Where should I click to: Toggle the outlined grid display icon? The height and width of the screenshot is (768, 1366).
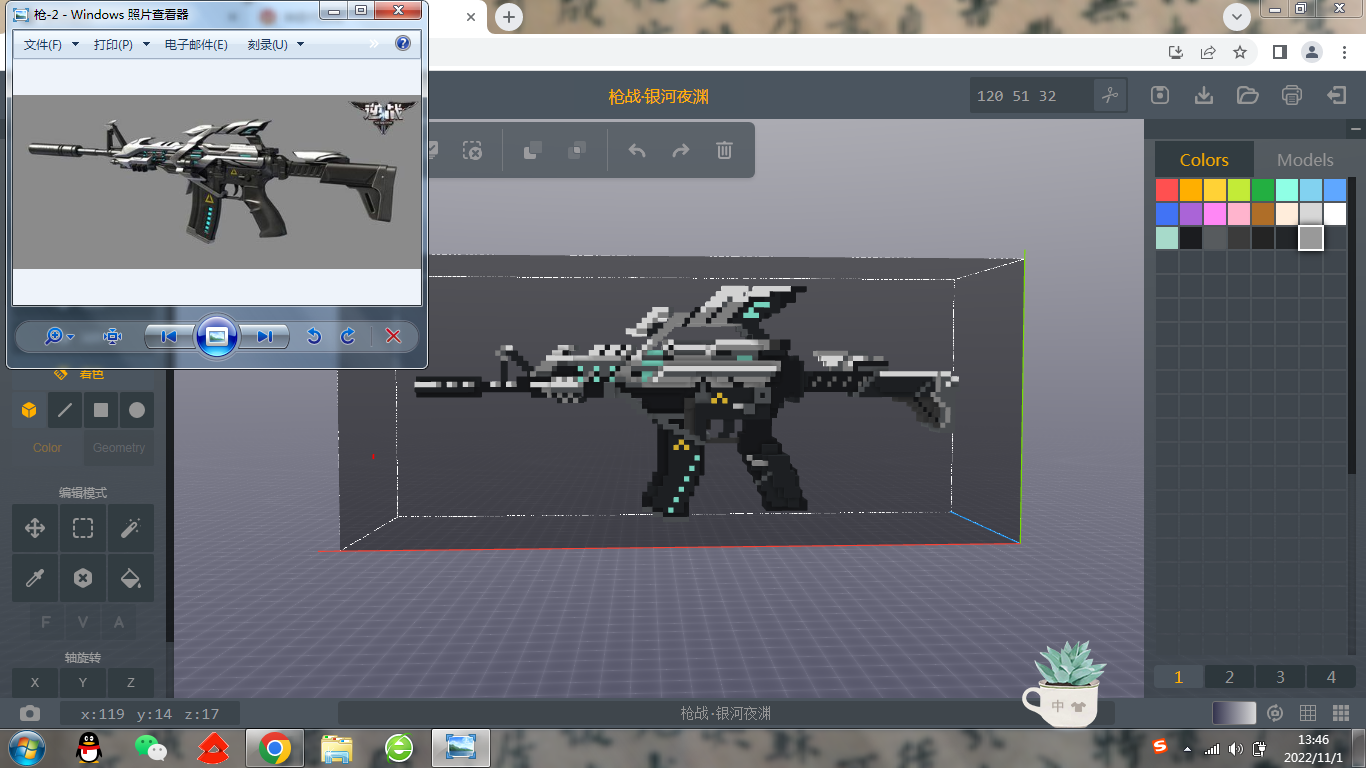[x=1308, y=713]
